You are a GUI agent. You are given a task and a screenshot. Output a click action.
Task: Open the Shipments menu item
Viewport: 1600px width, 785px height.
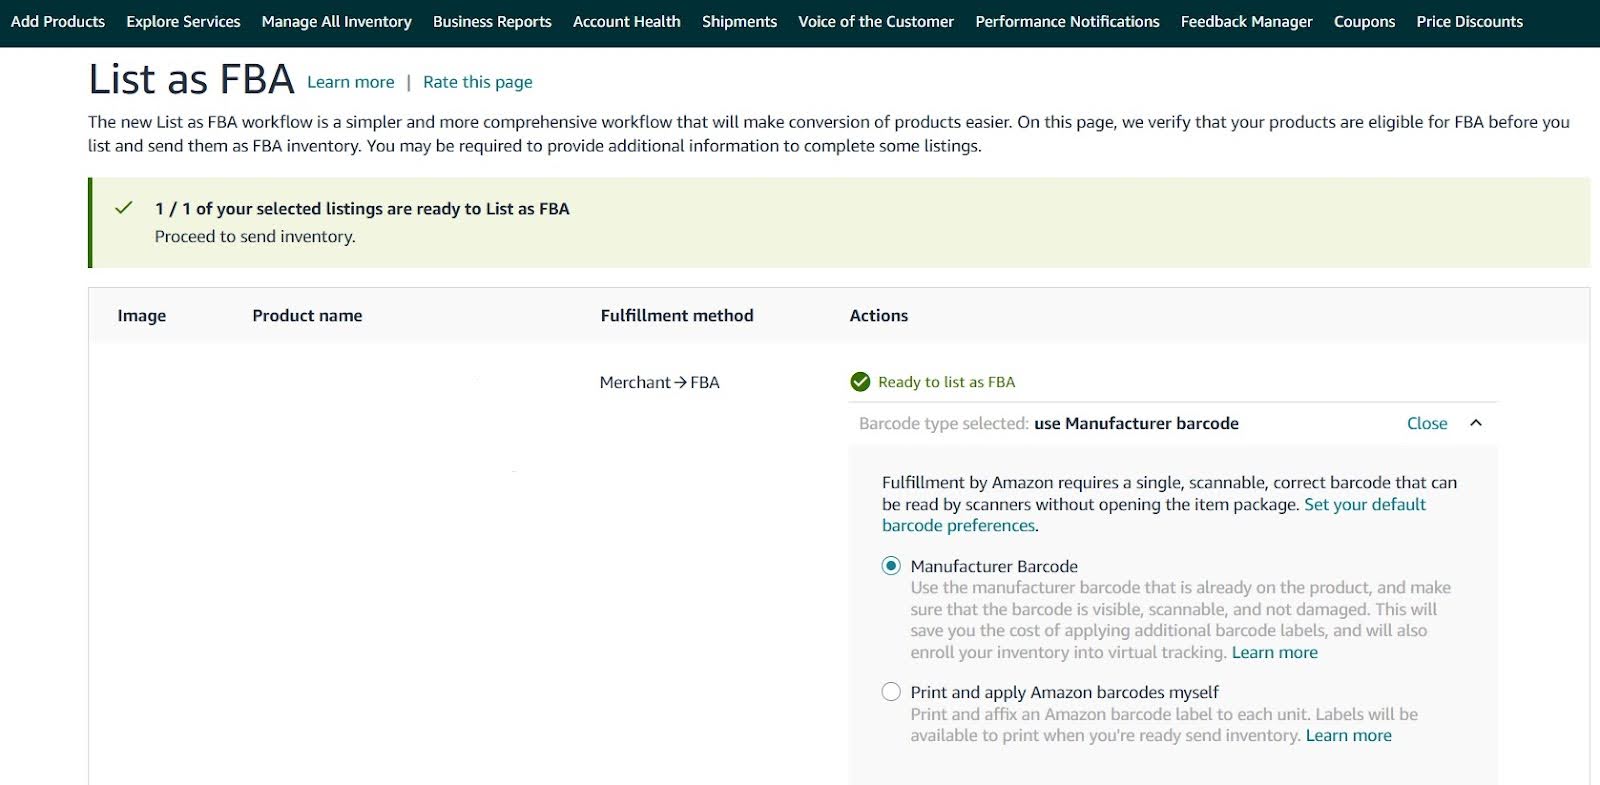(x=739, y=21)
